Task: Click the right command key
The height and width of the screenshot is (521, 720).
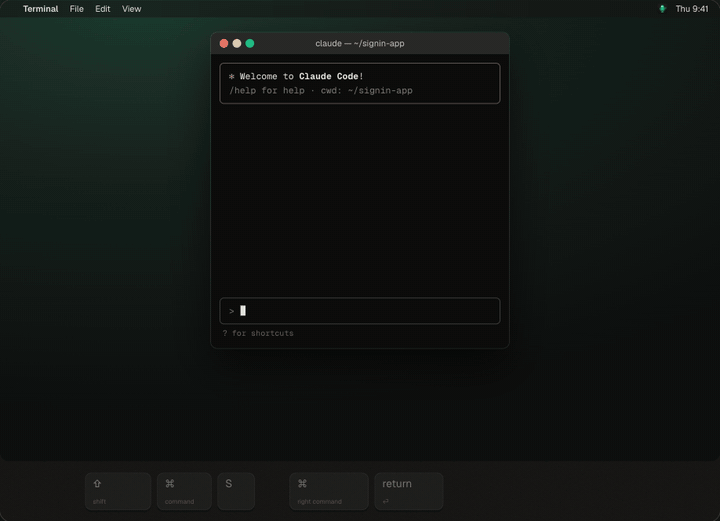Action: [x=329, y=491]
